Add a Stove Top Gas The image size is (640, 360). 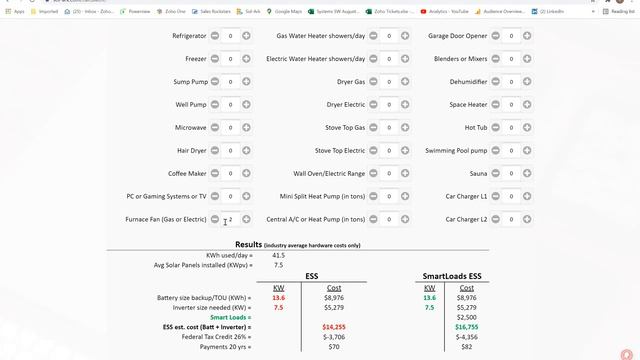(x=405, y=127)
